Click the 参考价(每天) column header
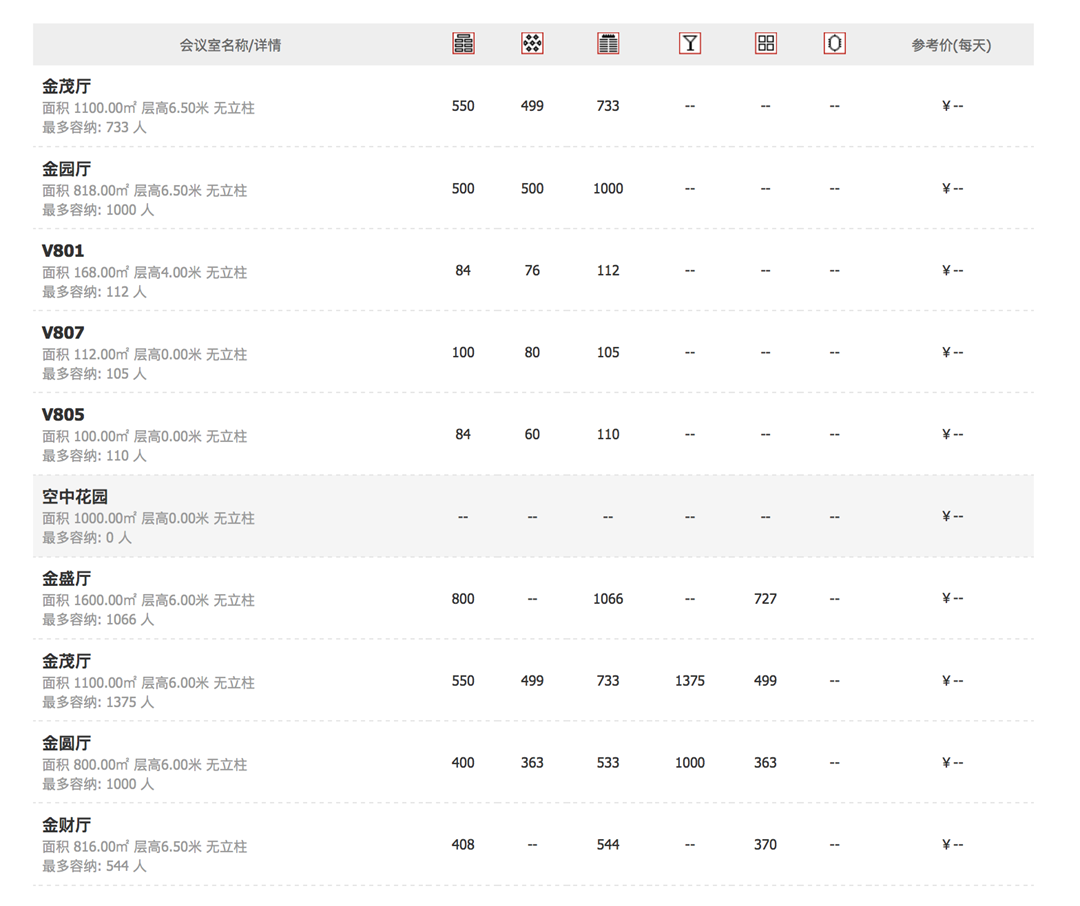This screenshot has height=906, width=1080. pyautogui.click(x=951, y=45)
